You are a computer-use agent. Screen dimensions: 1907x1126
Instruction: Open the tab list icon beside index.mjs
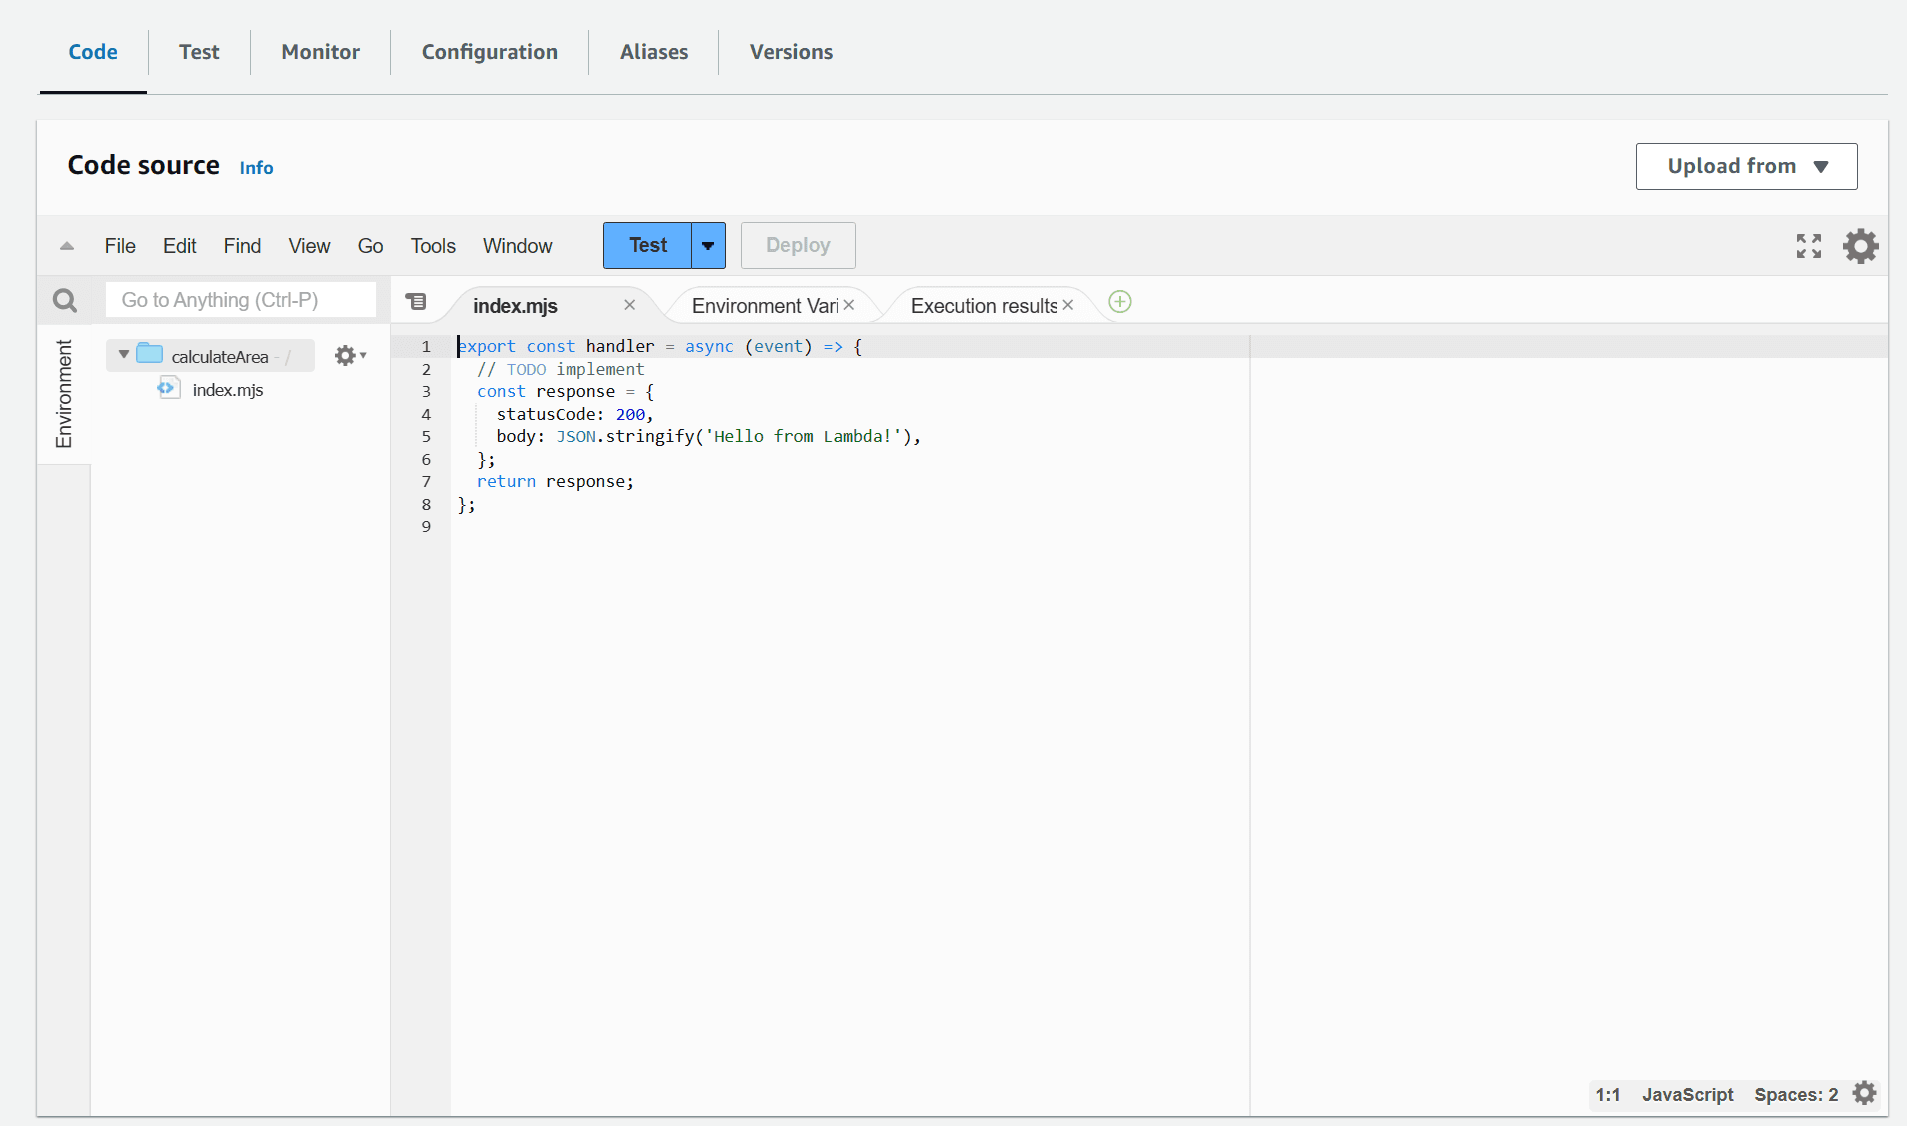tap(416, 302)
